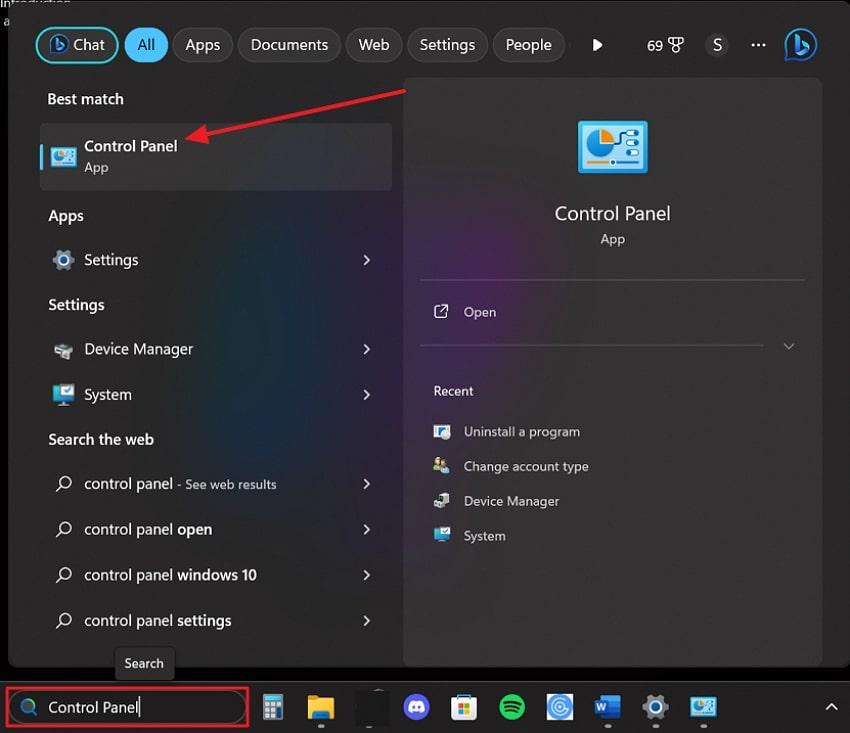Expand Settings app result chevron
This screenshot has width=850, height=733.
(366, 260)
